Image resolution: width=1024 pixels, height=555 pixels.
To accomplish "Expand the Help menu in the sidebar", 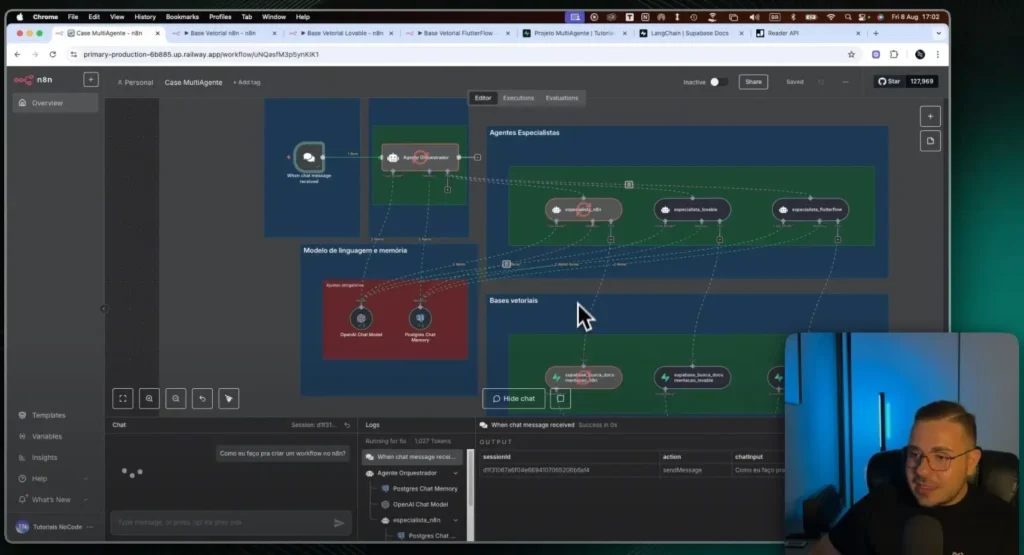I will tap(53, 479).
